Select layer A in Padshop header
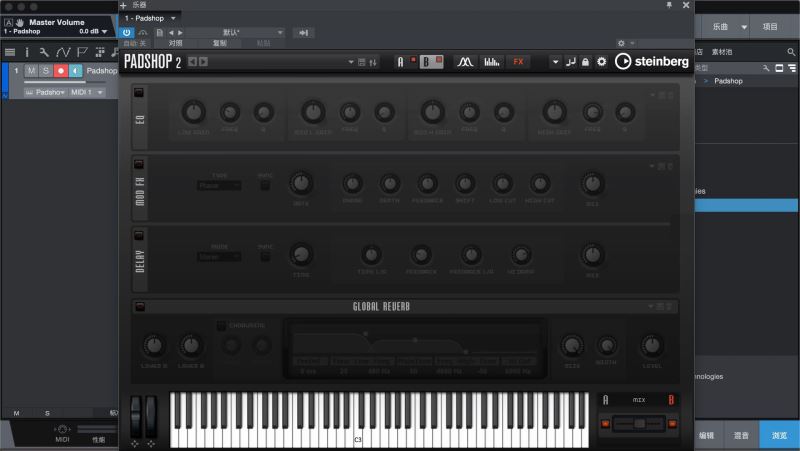Image resolution: width=800 pixels, height=451 pixels. (401, 62)
